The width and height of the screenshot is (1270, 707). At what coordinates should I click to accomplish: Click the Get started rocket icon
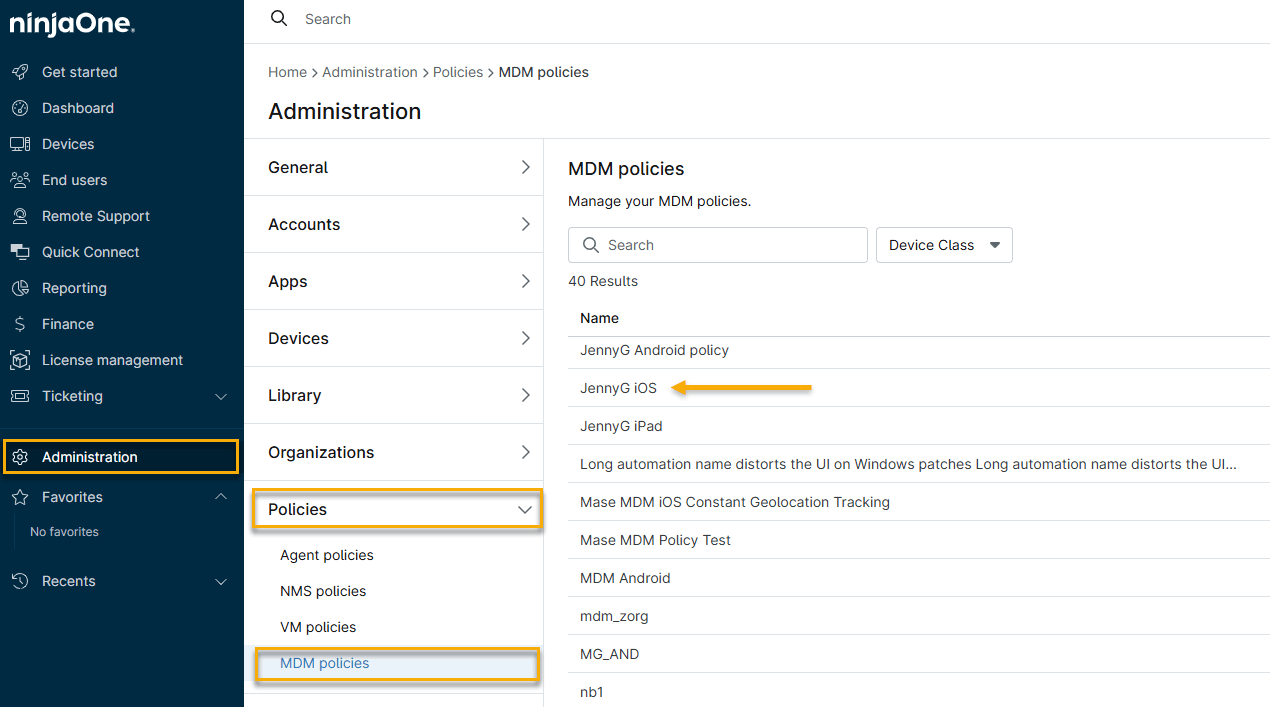click(x=19, y=72)
